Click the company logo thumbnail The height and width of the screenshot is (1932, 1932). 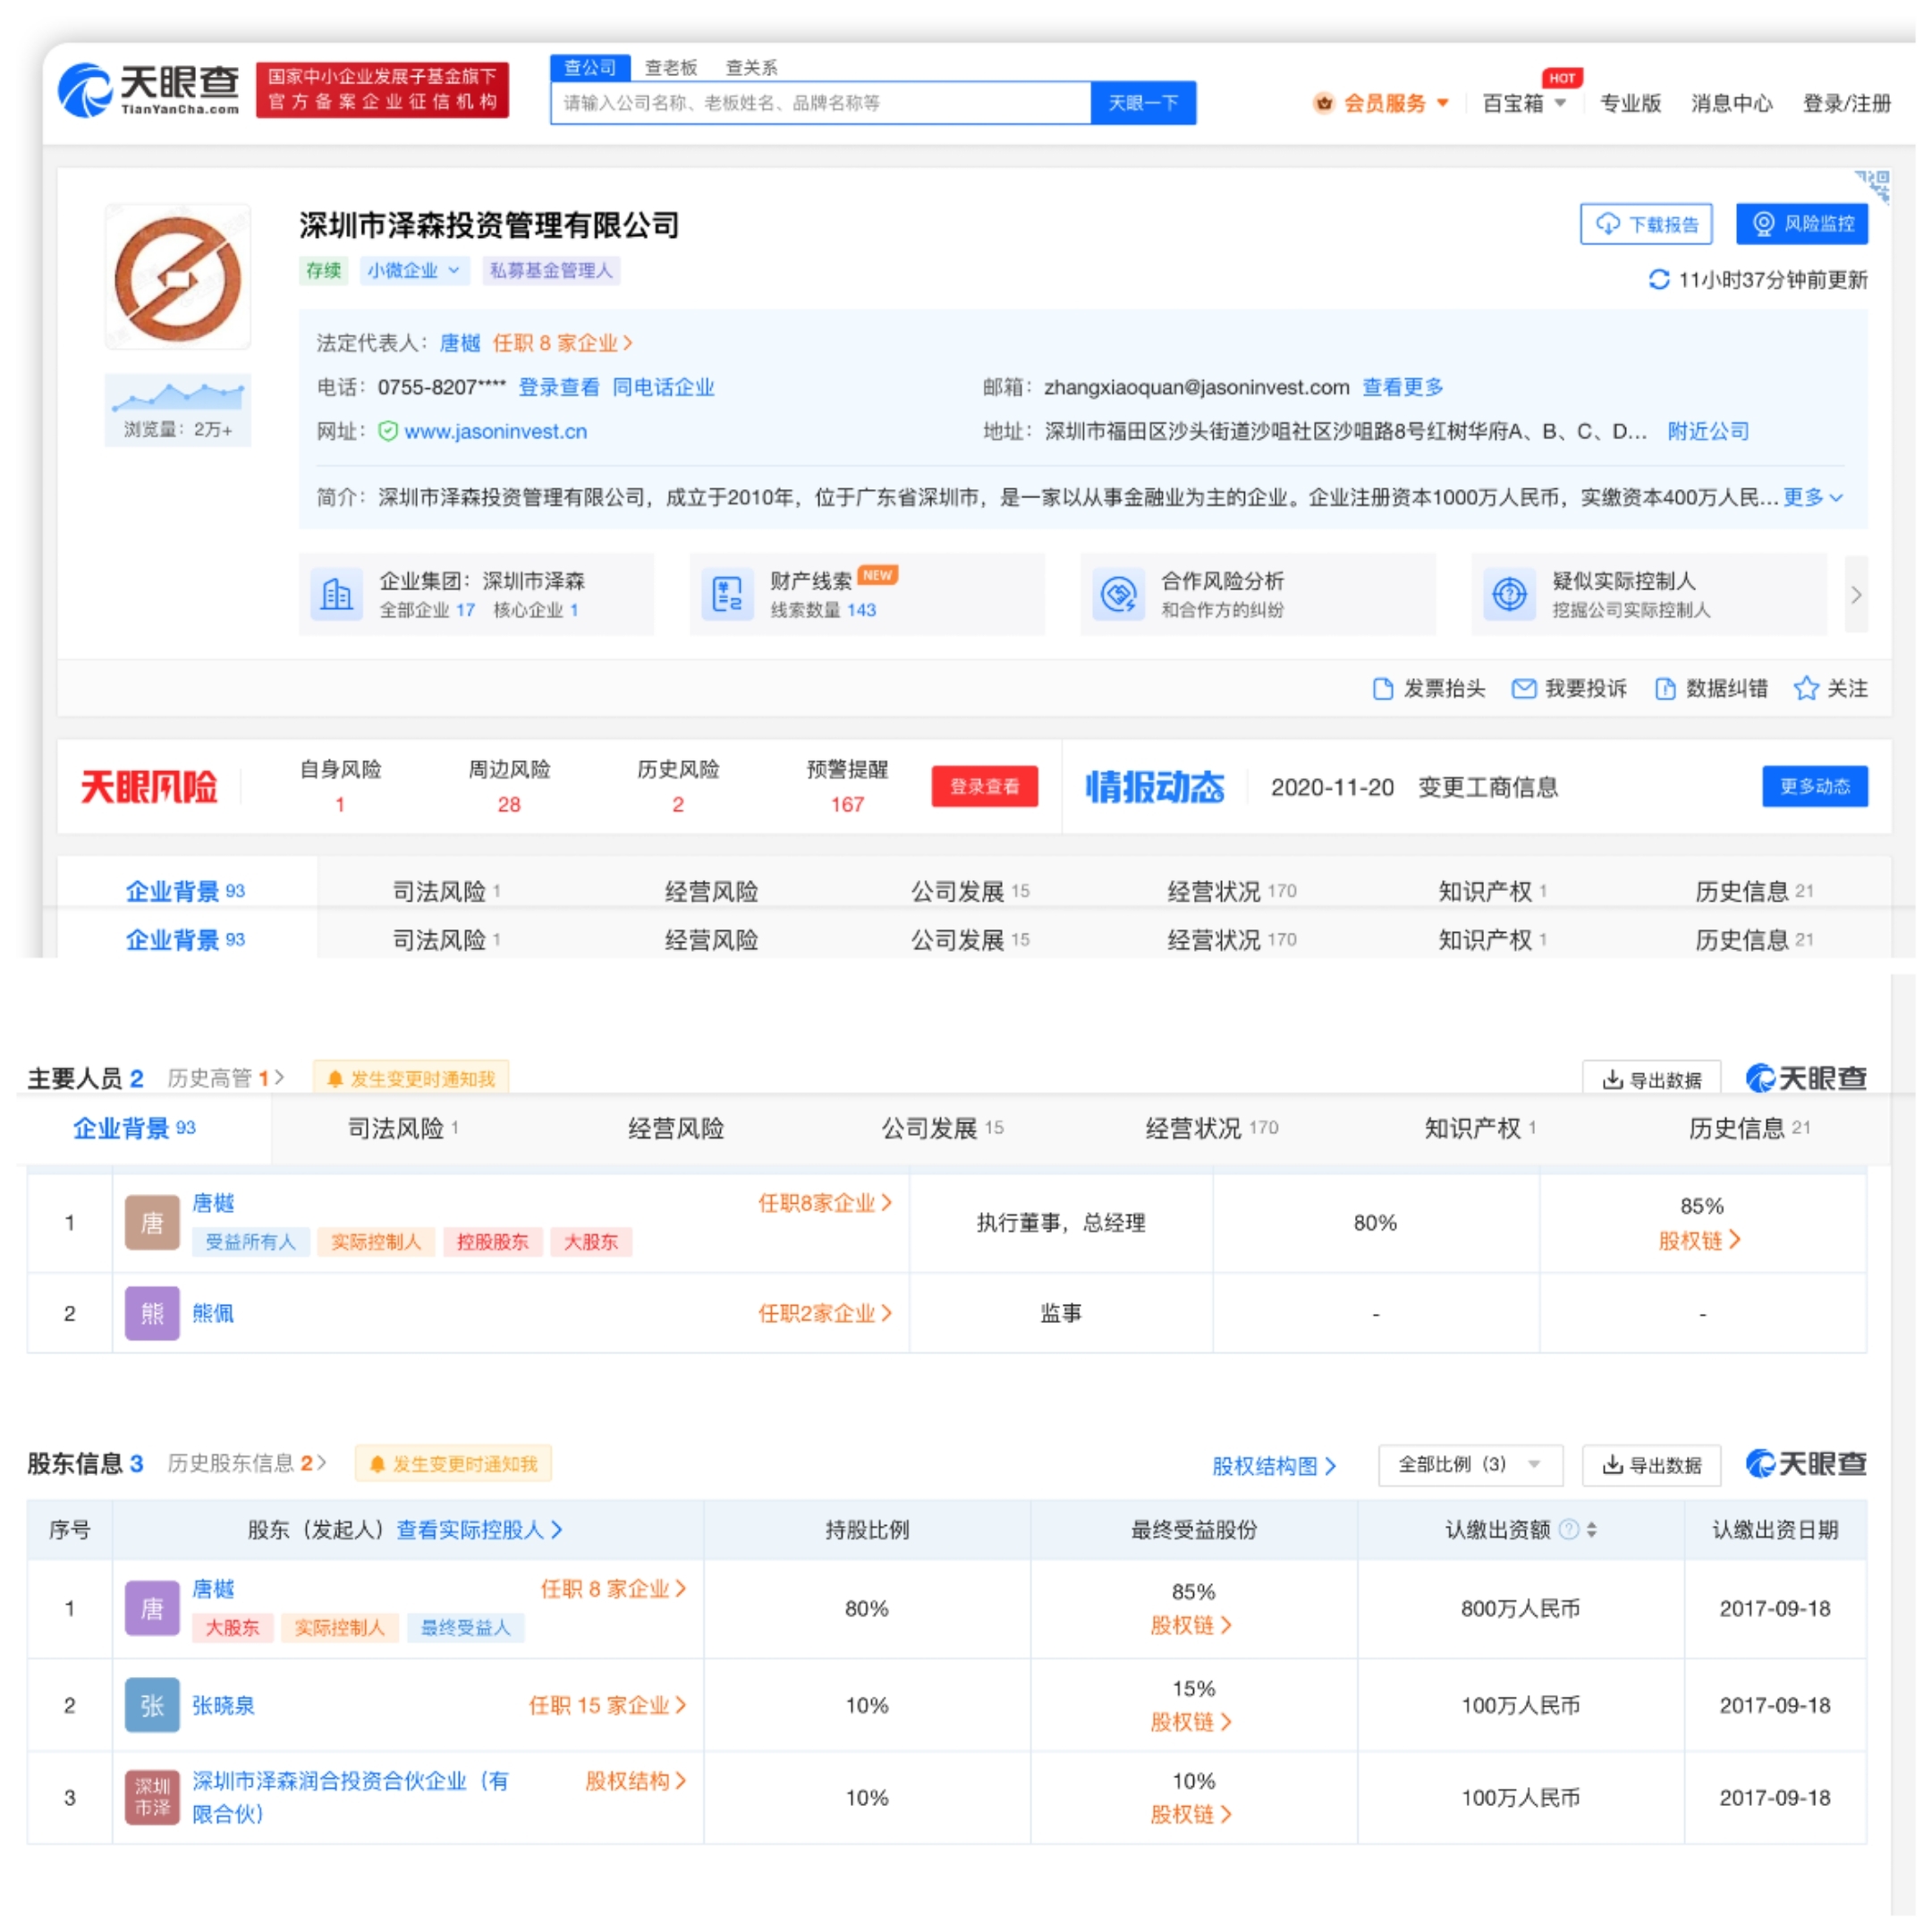pyautogui.click(x=178, y=278)
